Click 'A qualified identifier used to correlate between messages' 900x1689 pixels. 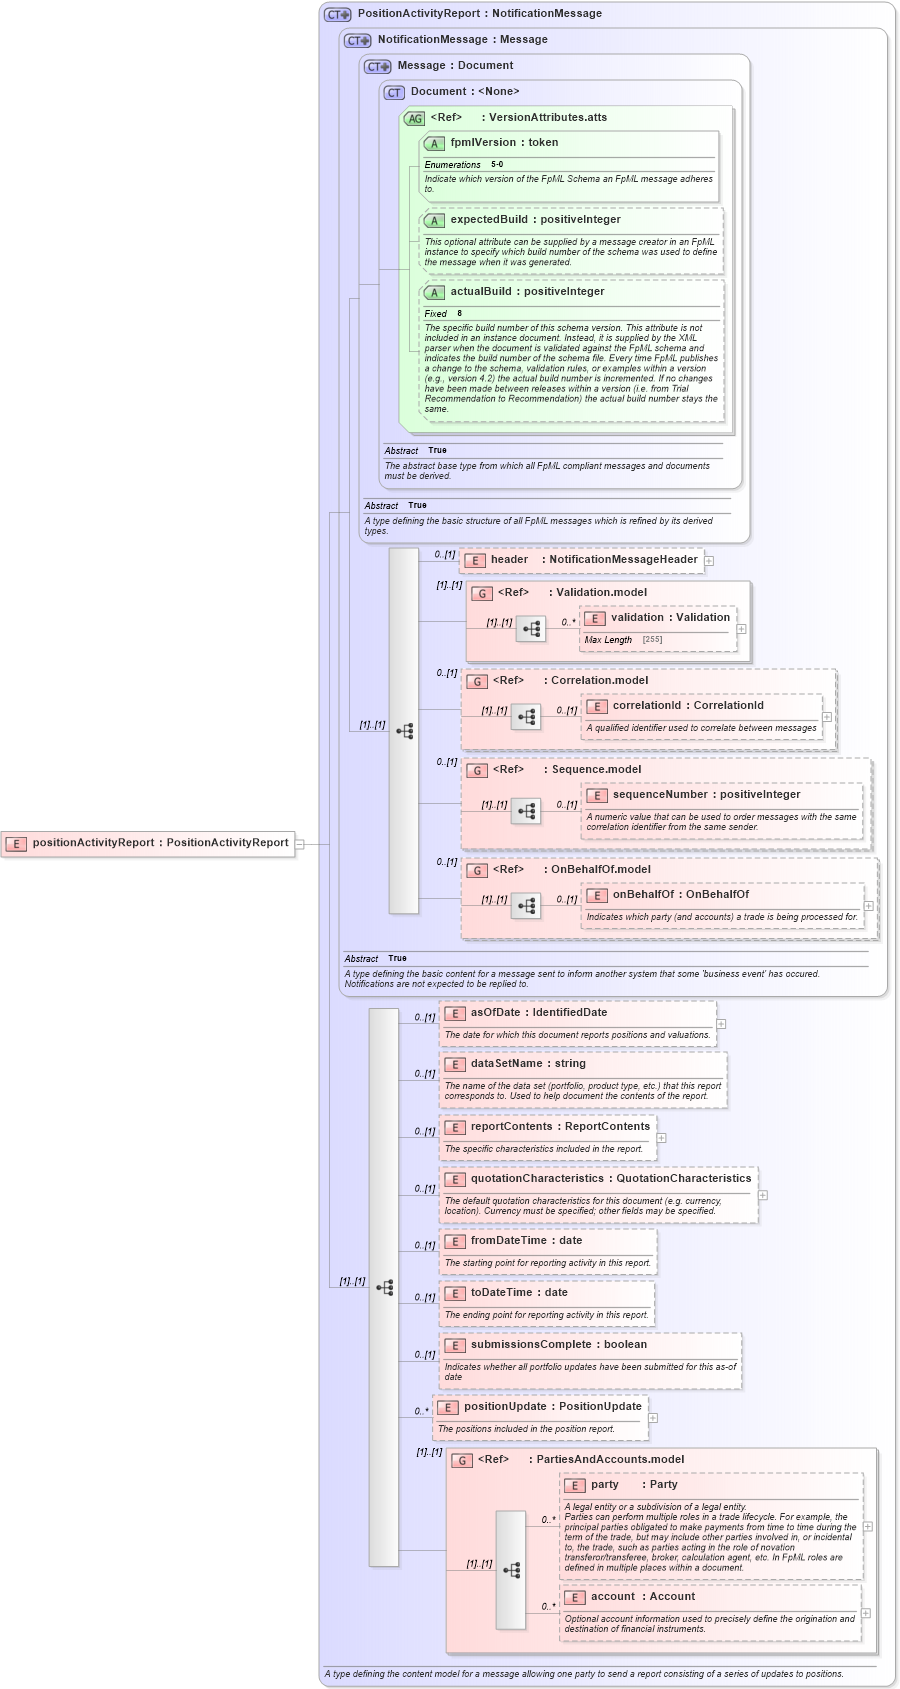(x=701, y=728)
